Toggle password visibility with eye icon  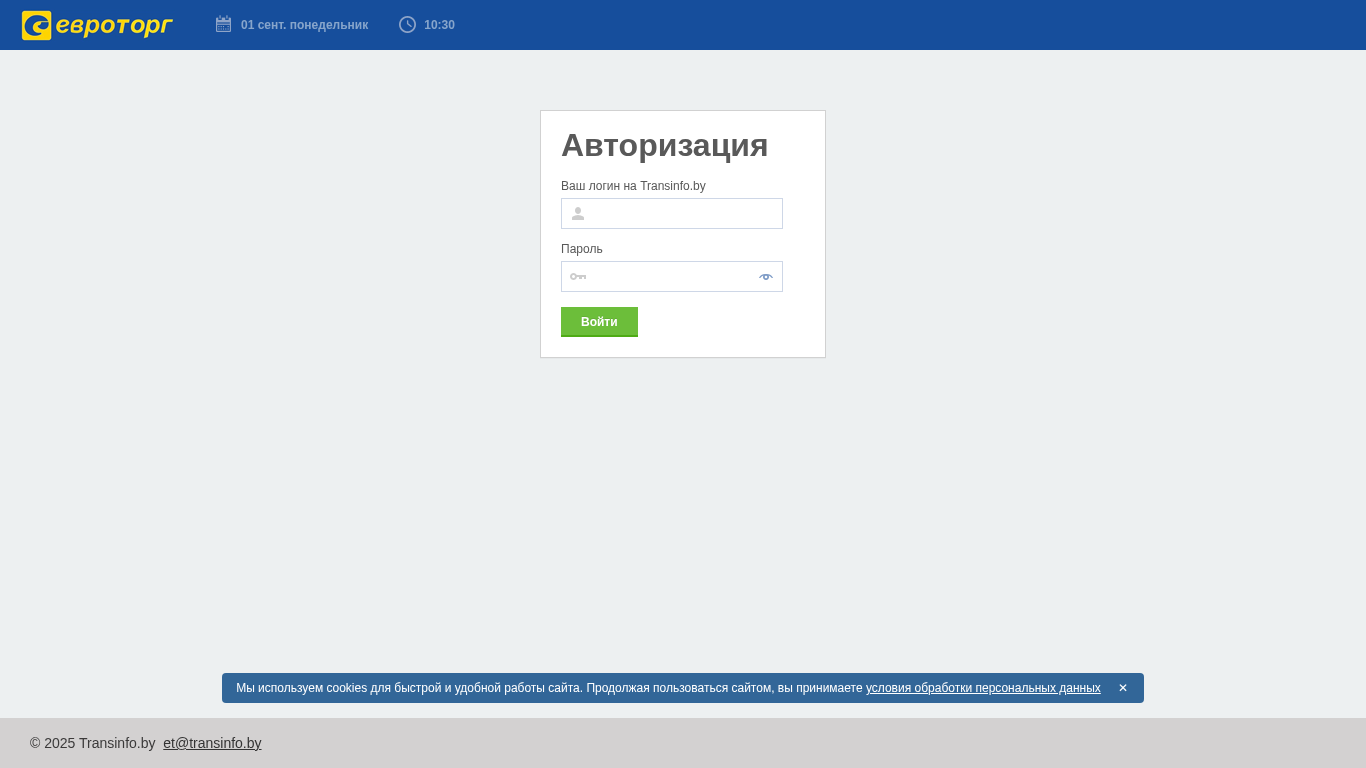(766, 276)
